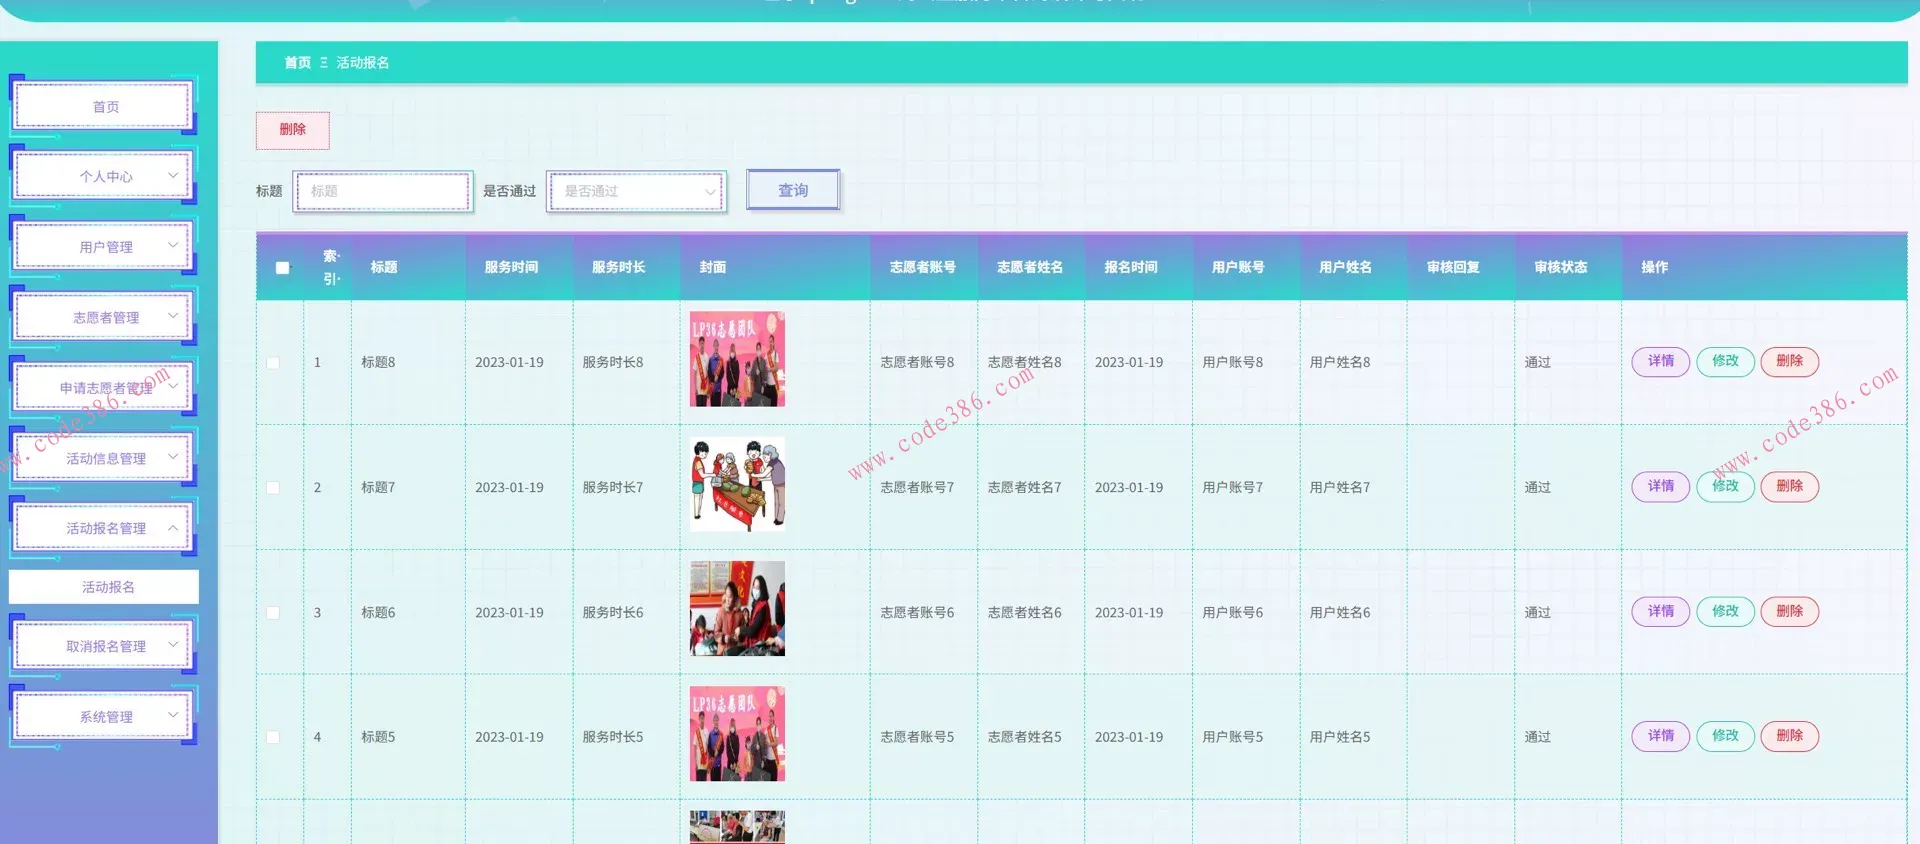Open the 首页 sidebar item

point(105,107)
